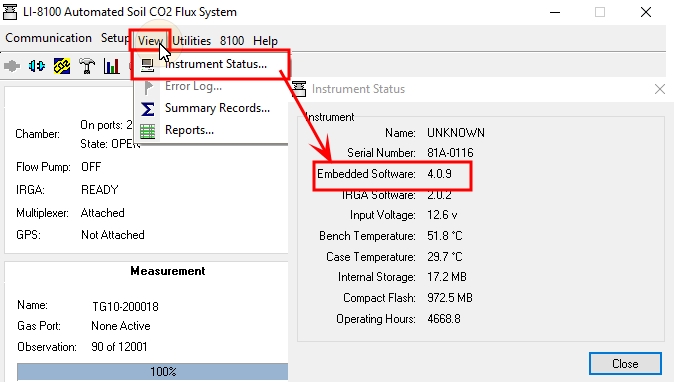
Task: Click the 100% measurement progress bar
Action: 152,372
